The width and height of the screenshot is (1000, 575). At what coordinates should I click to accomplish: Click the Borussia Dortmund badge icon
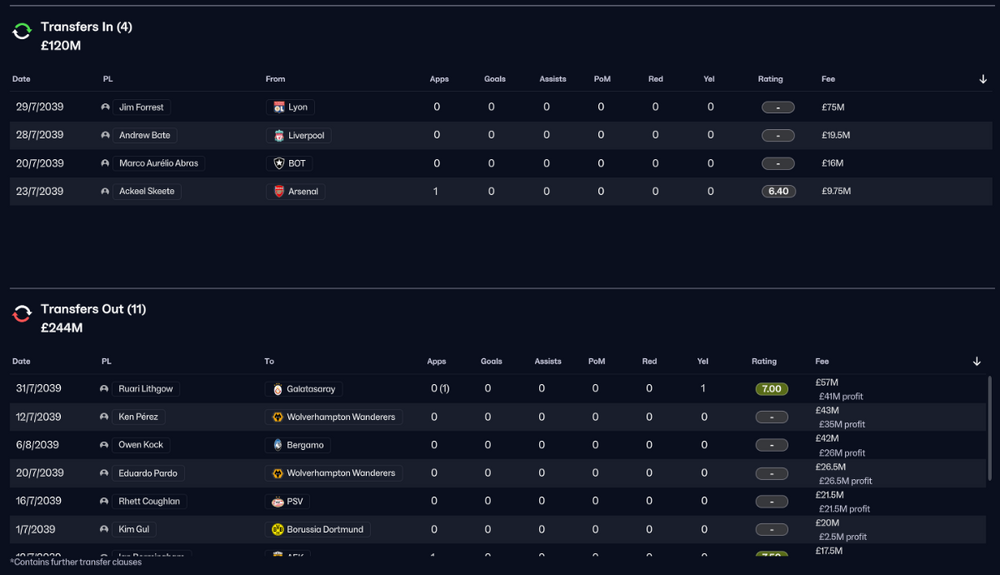[x=277, y=529]
